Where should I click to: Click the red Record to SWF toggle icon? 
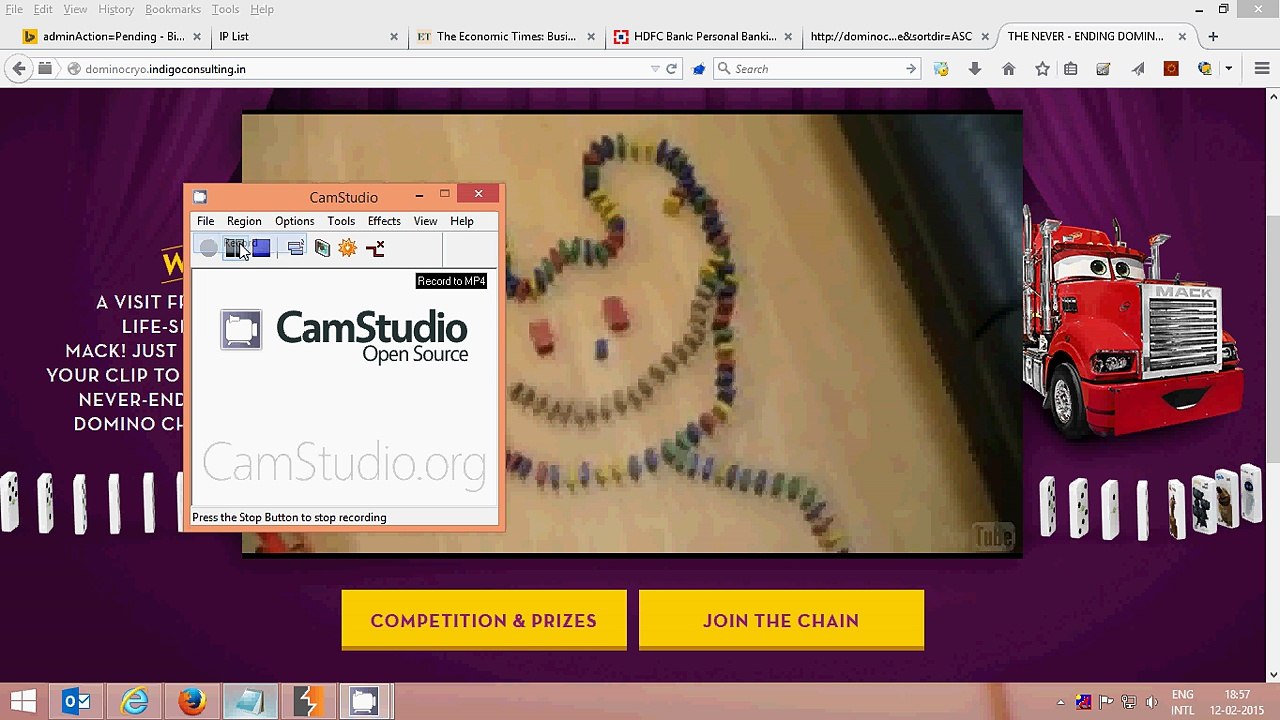tap(375, 248)
